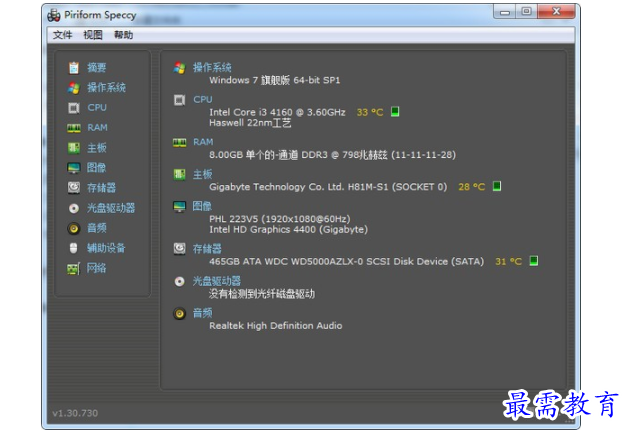Image resolution: width=627 pixels, height=436 pixels.
Task: Click the 存储器 hard drive icon in sidebar
Action: click(x=74, y=188)
